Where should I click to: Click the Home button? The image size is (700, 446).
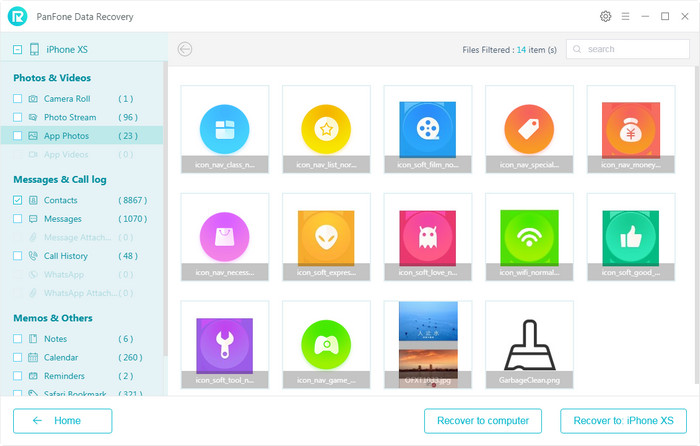63,421
